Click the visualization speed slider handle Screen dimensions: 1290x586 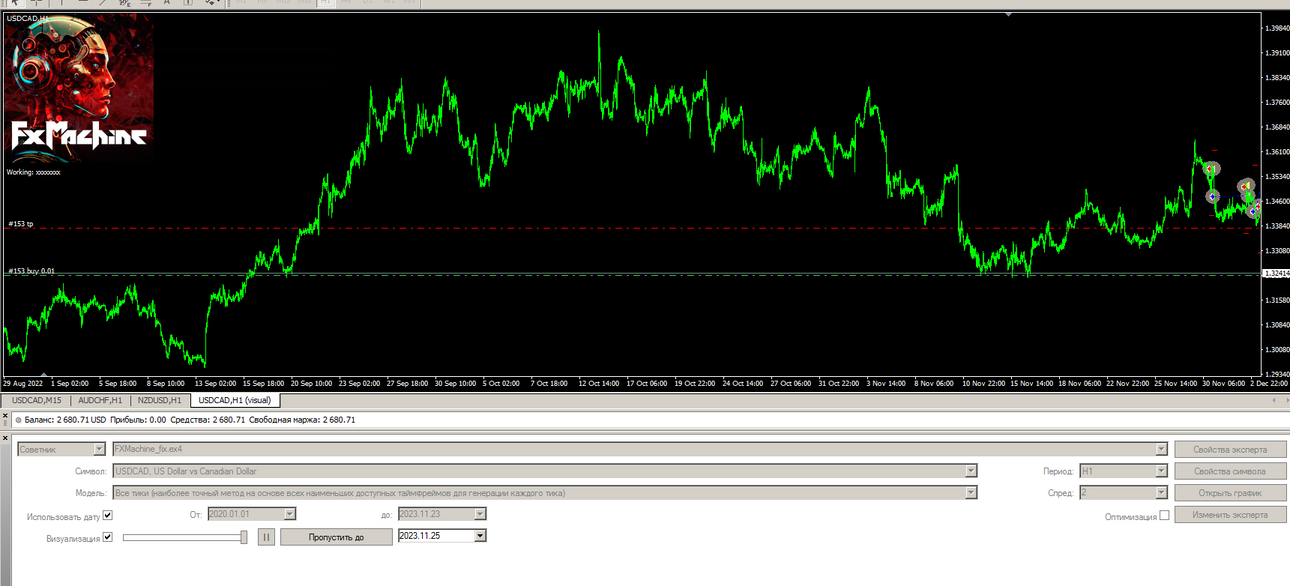(x=244, y=537)
